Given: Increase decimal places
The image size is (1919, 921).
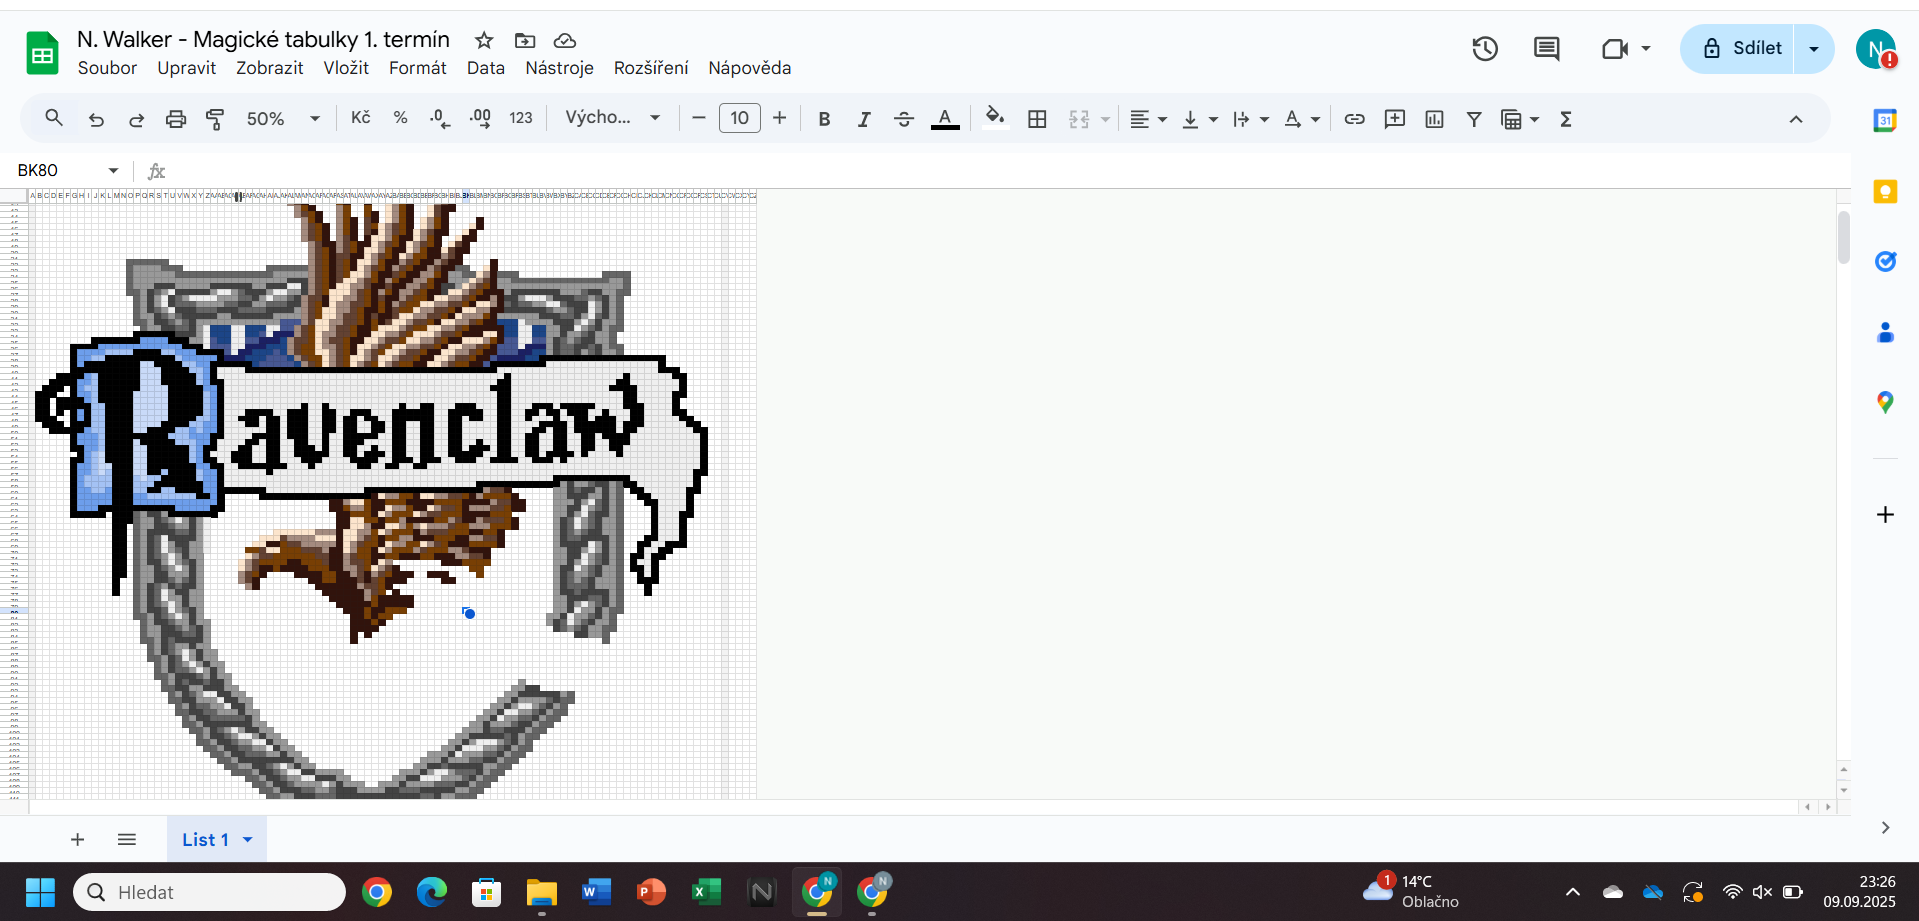Looking at the screenshot, I should click(480, 118).
